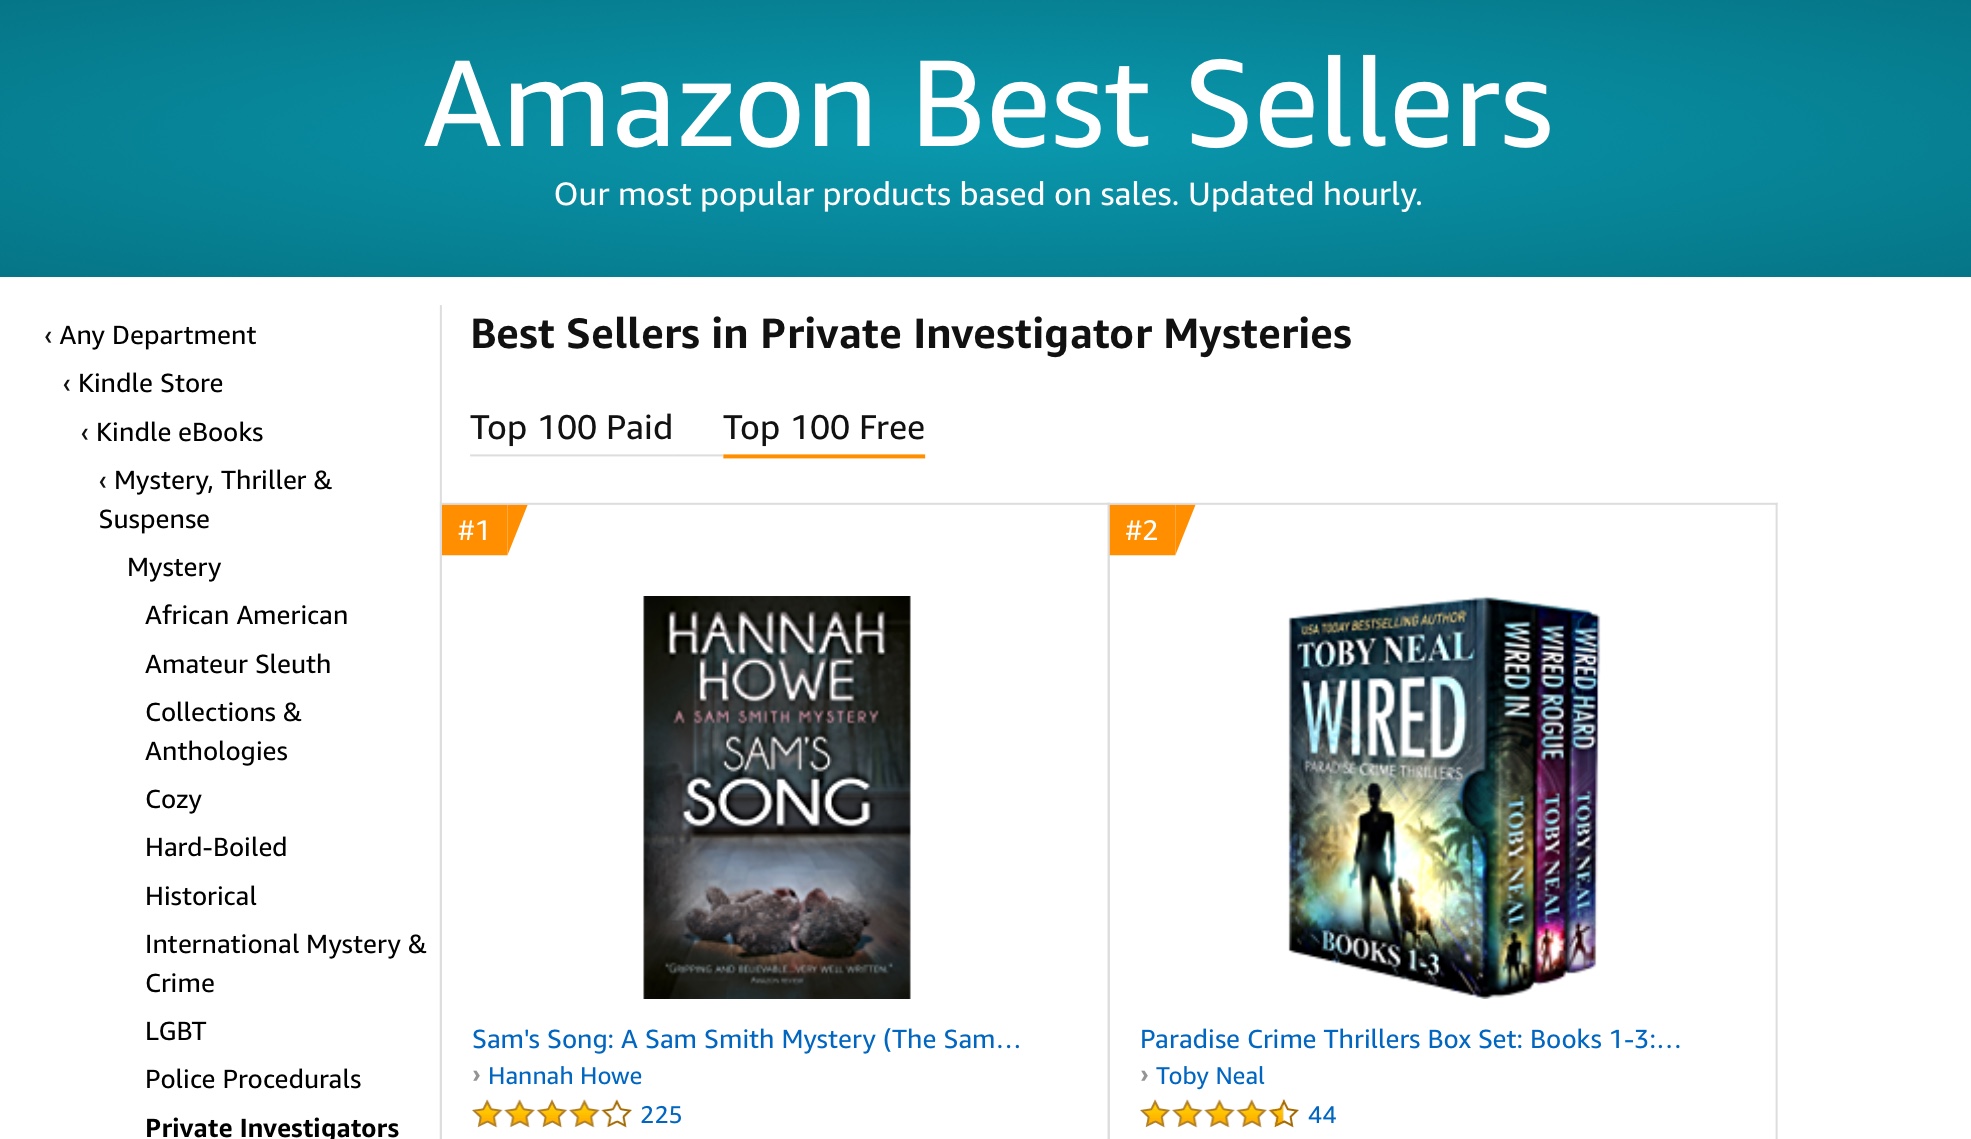Browse Police Procedurals category
1971x1139 pixels.
253,1079
